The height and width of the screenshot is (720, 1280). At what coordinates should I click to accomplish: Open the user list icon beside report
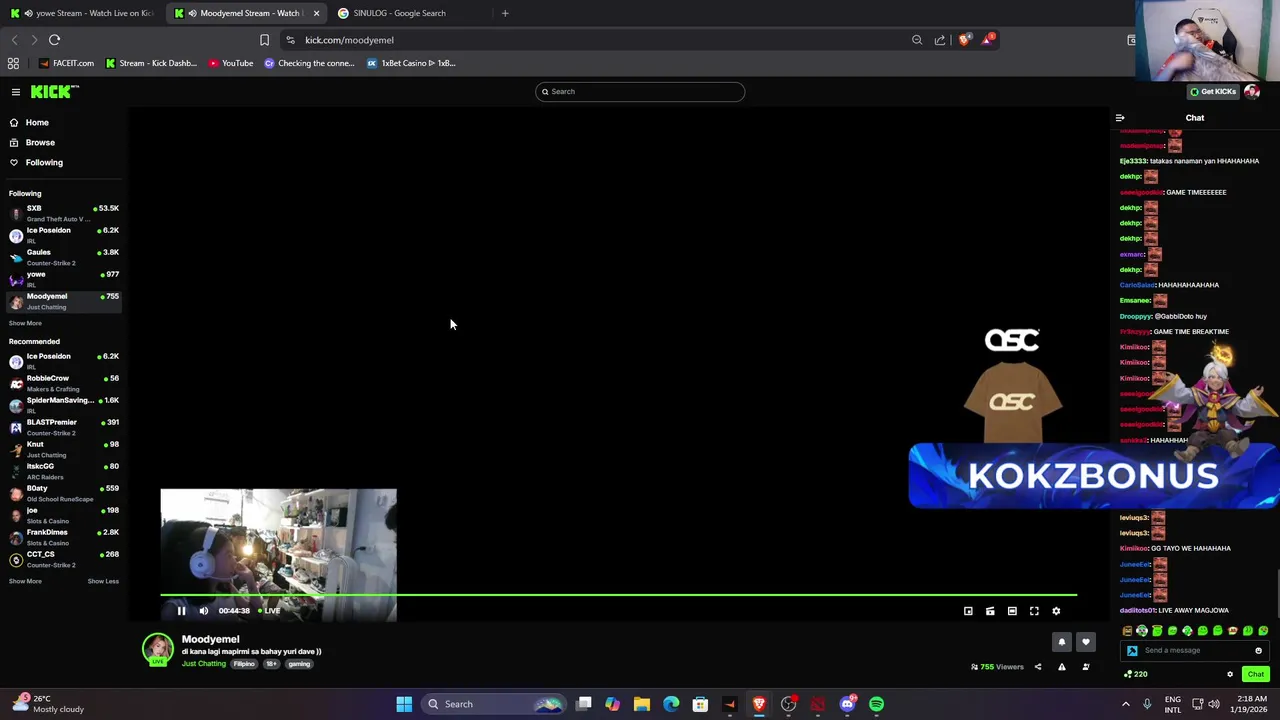pyautogui.click(x=1086, y=667)
